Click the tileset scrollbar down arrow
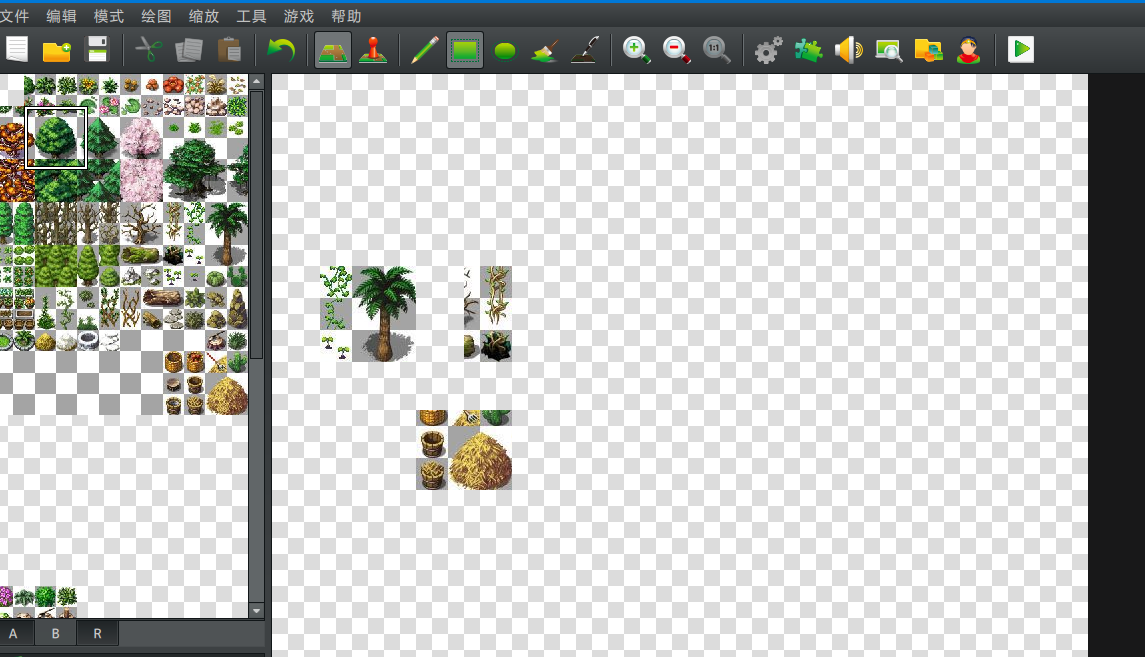 256,610
